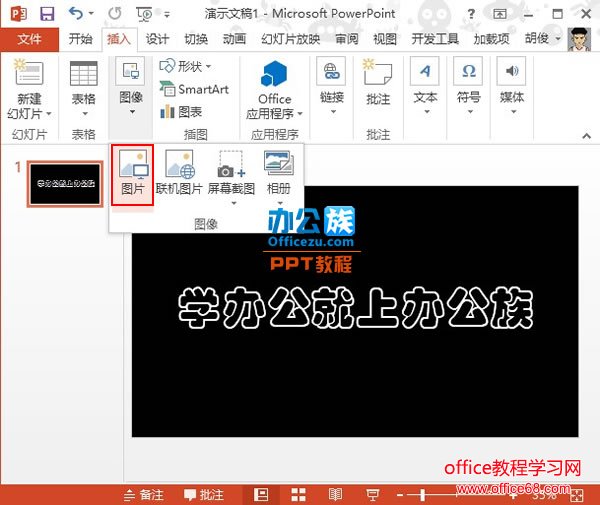Choose 图片 to insert picture from file
This screenshot has width=600, height=505.
(x=132, y=174)
